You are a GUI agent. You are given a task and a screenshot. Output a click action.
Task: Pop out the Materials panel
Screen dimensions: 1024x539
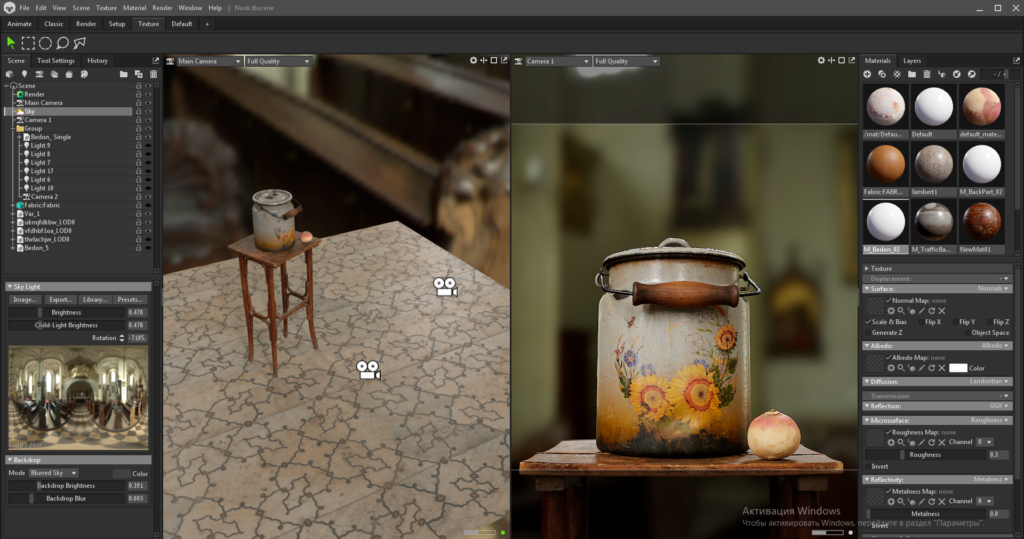click(x=1016, y=61)
